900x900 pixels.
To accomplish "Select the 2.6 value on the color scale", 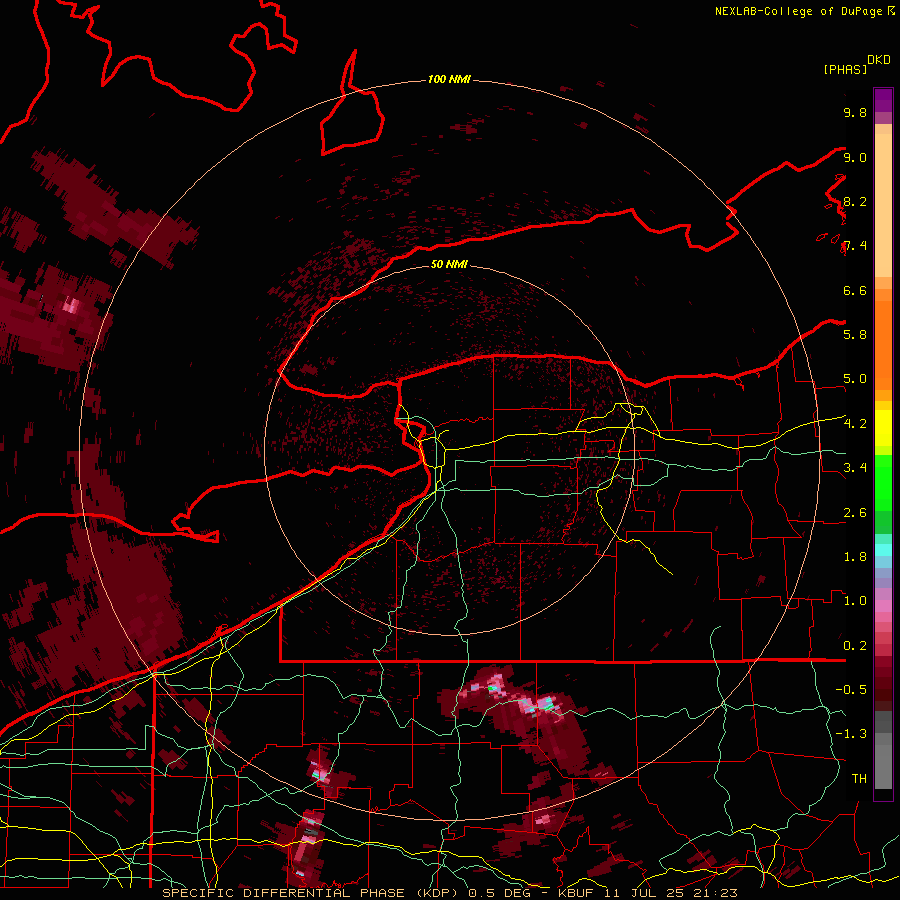I will tap(855, 513).
